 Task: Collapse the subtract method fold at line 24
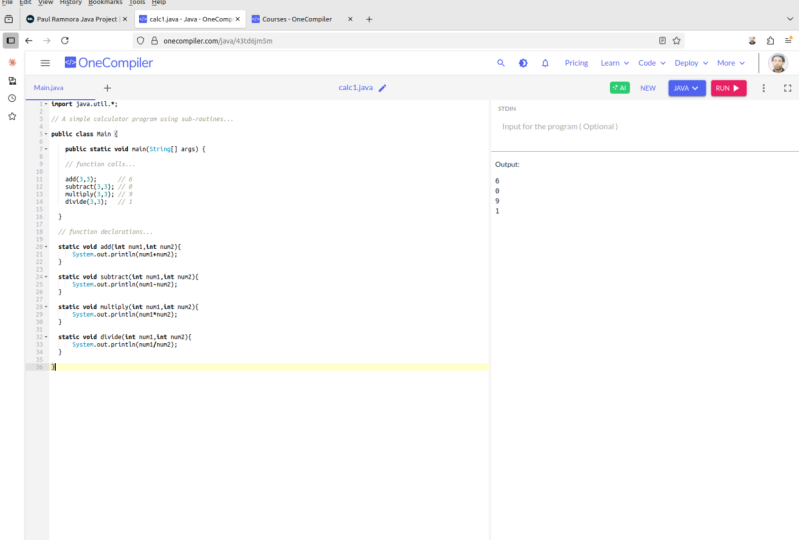coord(46,277)
